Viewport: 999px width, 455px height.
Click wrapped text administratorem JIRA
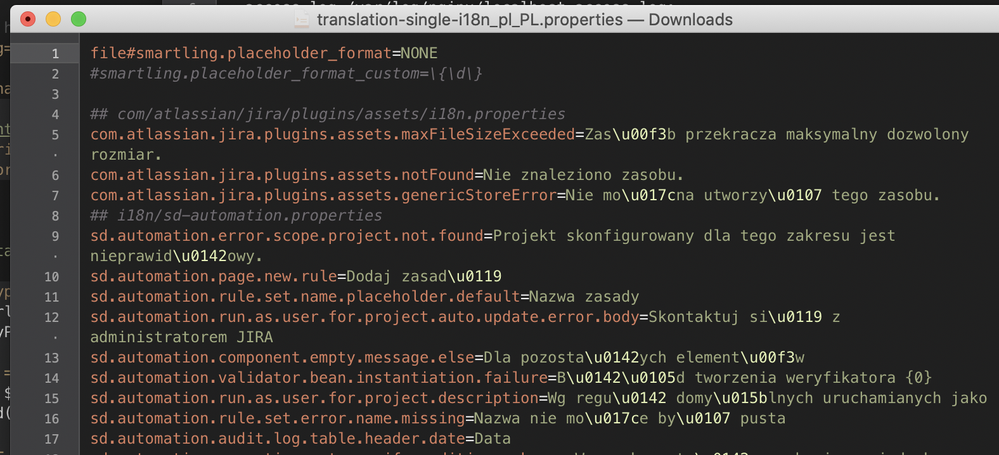click(x=182, y=338)
